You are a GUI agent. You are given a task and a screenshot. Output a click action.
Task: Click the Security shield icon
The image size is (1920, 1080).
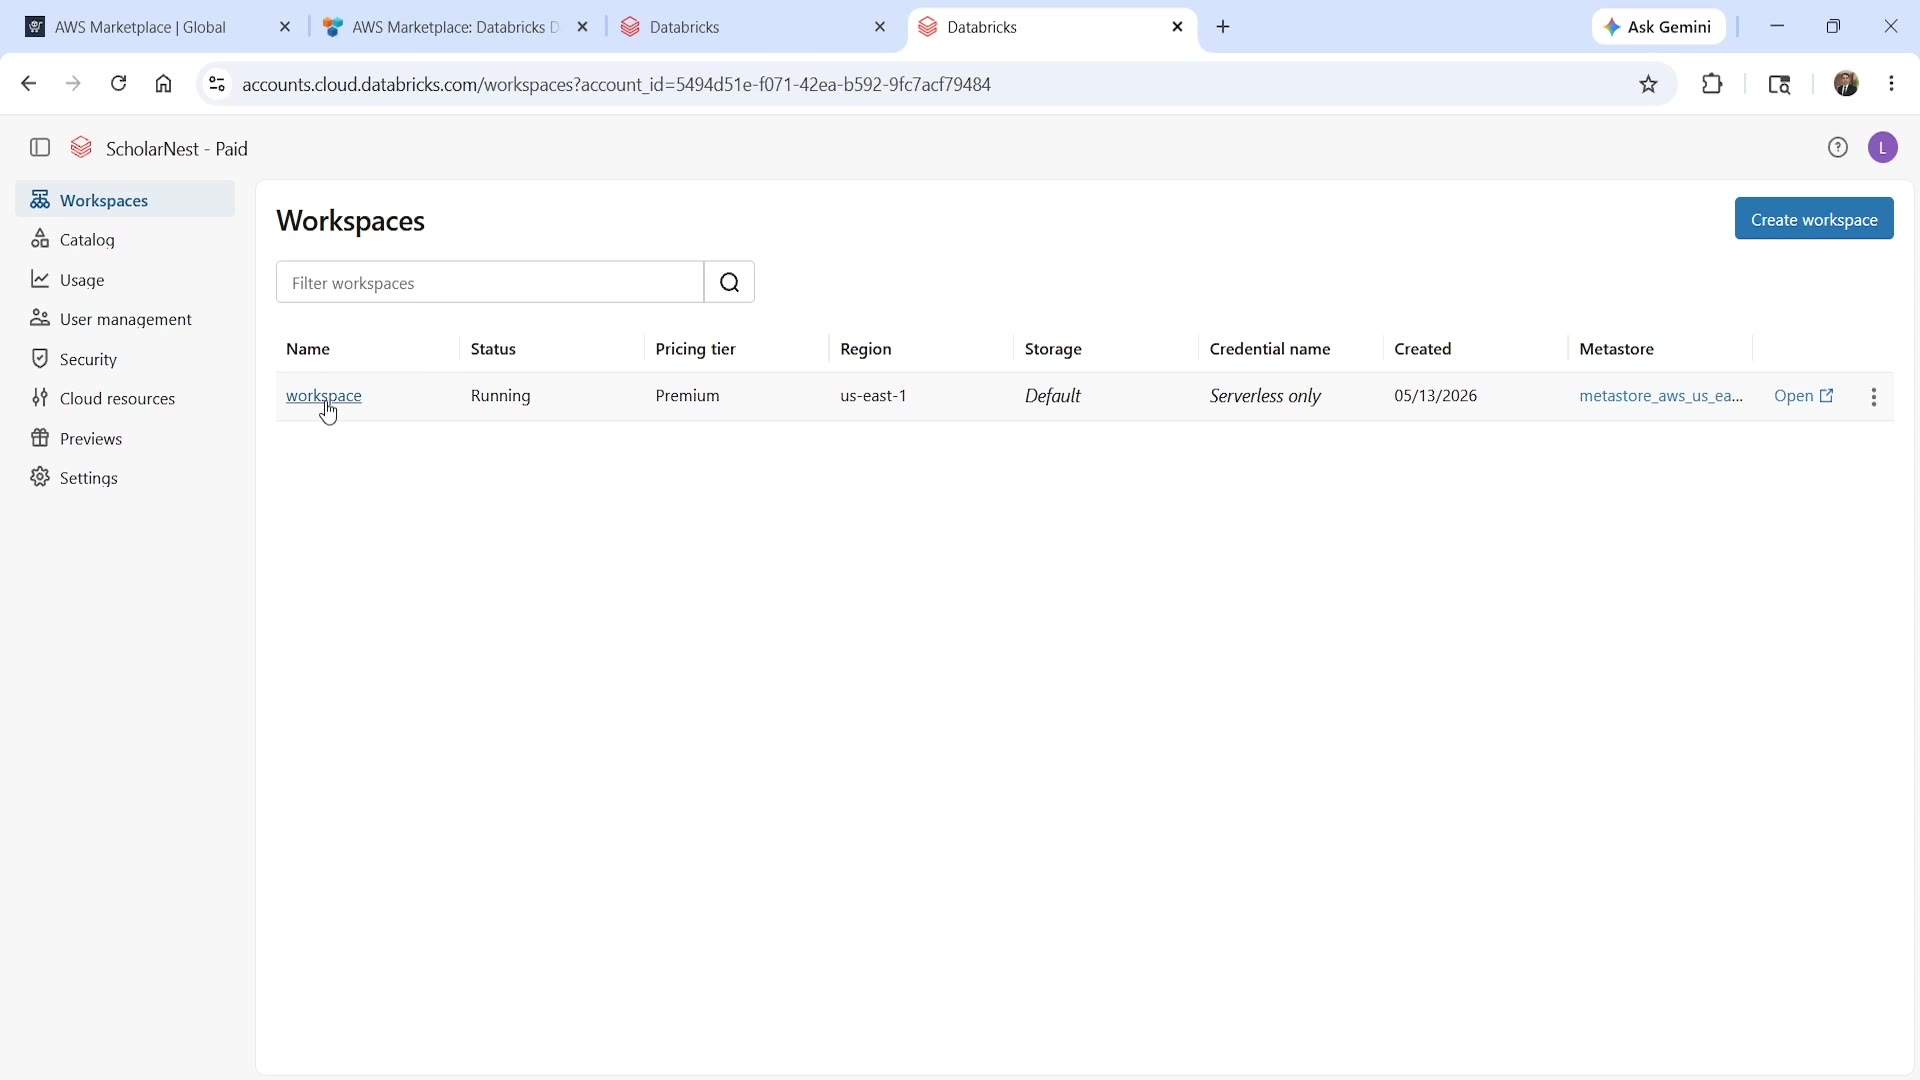[40, 359]
